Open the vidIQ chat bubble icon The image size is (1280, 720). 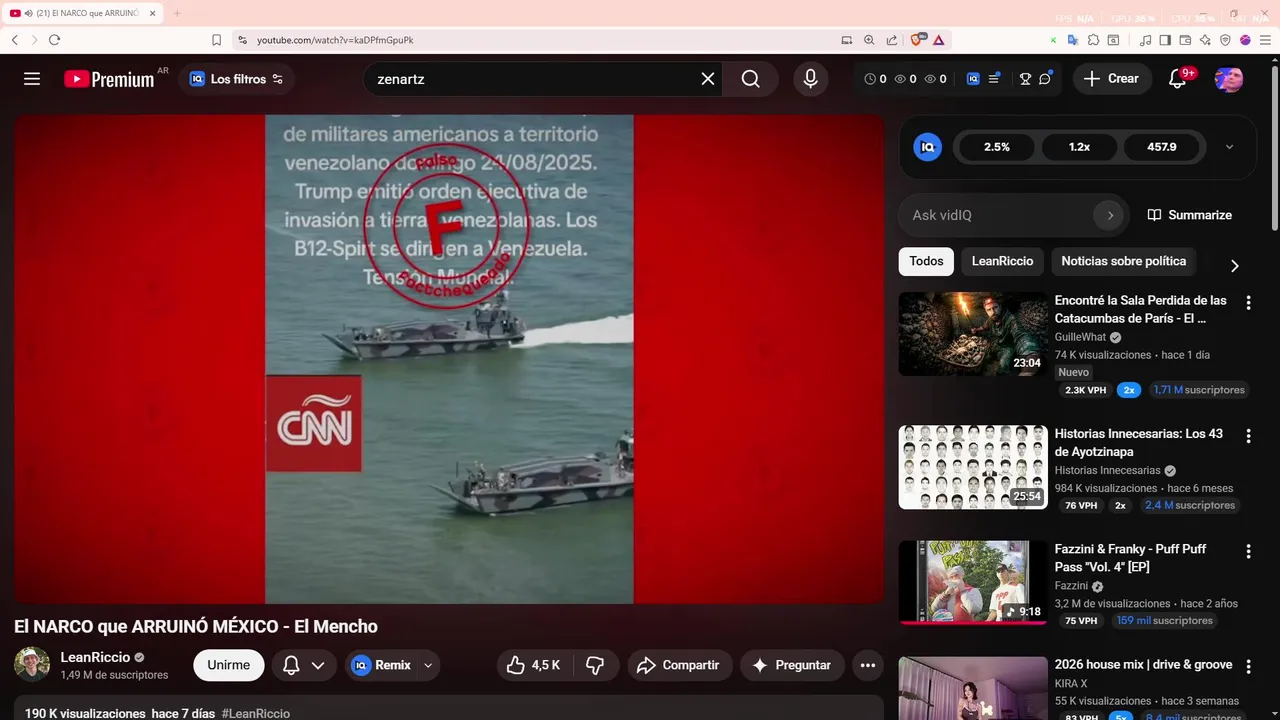point(1045,79)
